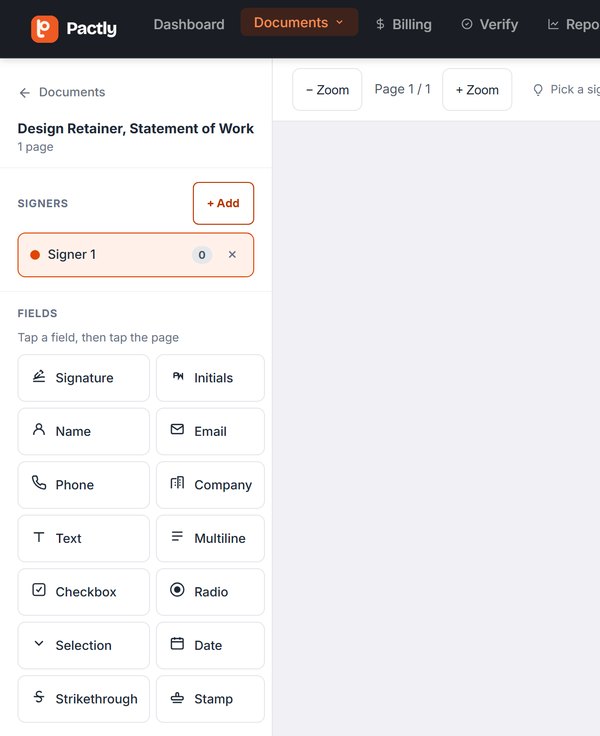Screen dimensions: 600x736
Task: Click the 'Design Retainer, Statement of Work' title
Action: click(x=136, y=128)
